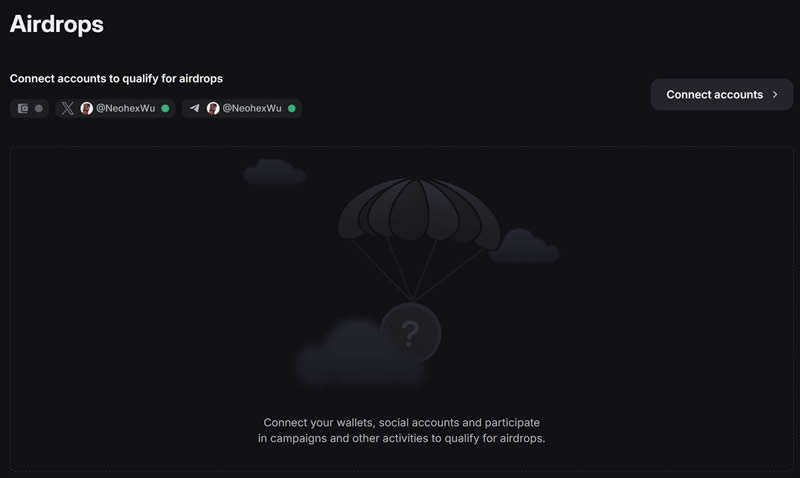Click the Telegram paper plane icon
This screenshot has height=478, width=800.
194,108
